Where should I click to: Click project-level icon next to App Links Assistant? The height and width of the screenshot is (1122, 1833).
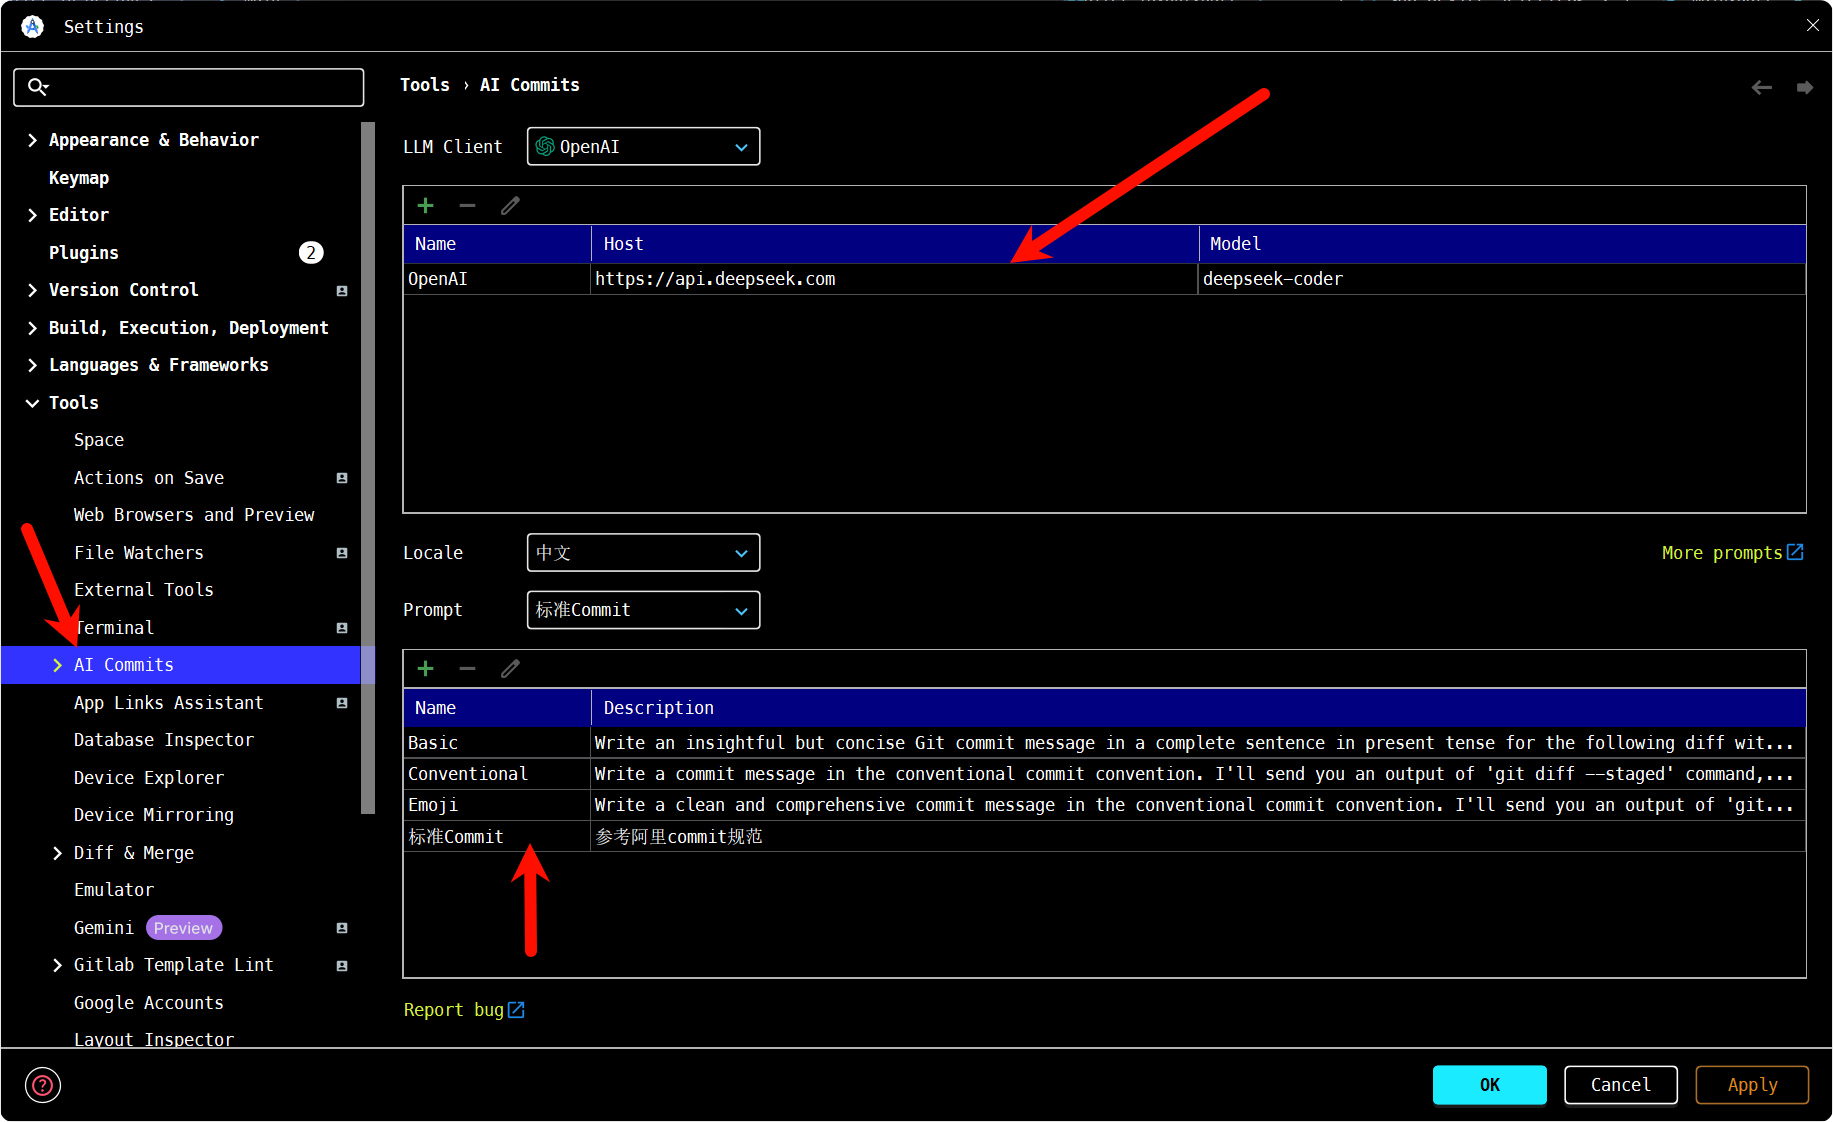342,703
